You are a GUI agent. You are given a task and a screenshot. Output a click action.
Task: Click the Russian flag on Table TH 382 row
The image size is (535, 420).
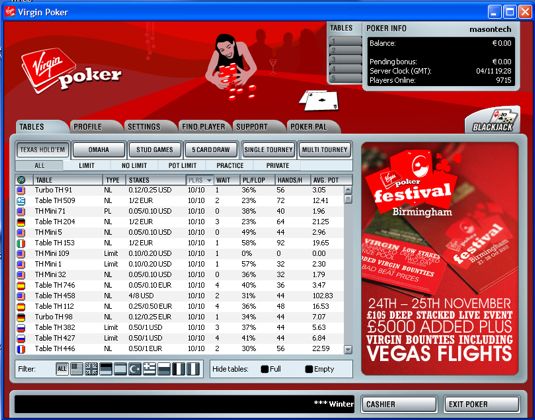point(21,328)
